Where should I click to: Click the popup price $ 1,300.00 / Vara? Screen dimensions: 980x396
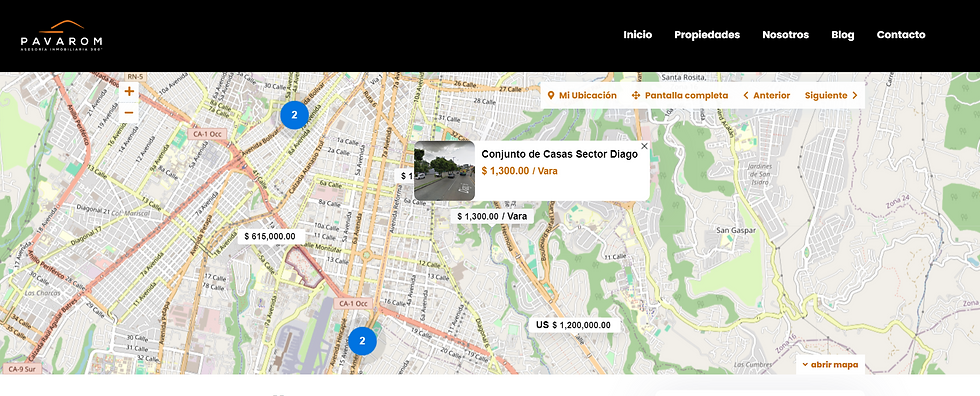point(519,171)
